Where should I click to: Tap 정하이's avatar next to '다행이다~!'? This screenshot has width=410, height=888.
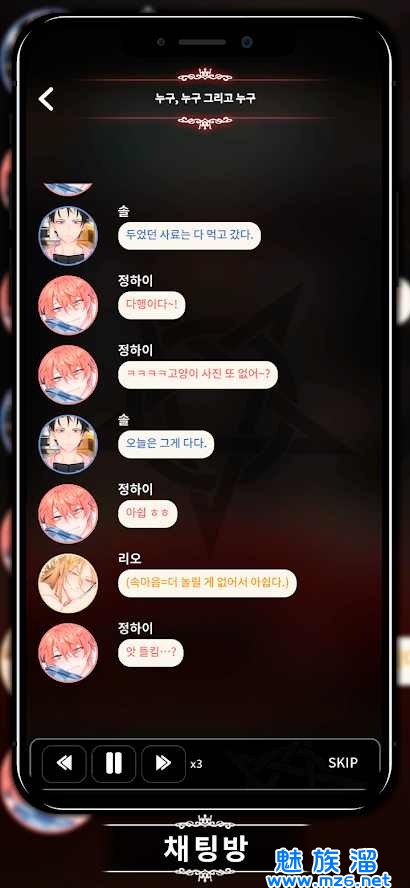[x=68, y=305]
